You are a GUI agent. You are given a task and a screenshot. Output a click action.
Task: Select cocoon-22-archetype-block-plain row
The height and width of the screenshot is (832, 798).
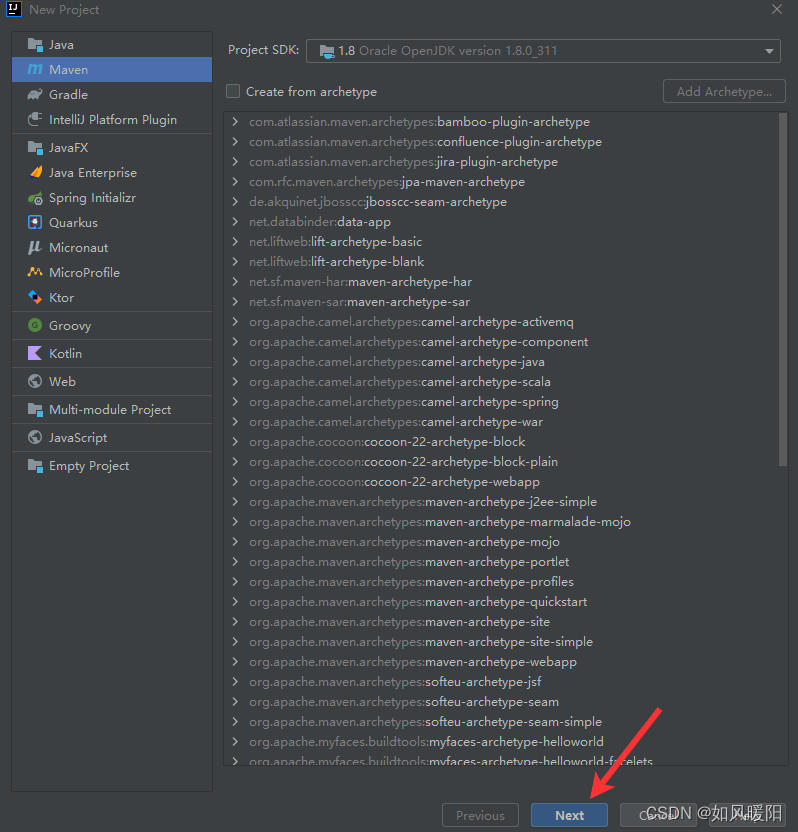[501, 462]
